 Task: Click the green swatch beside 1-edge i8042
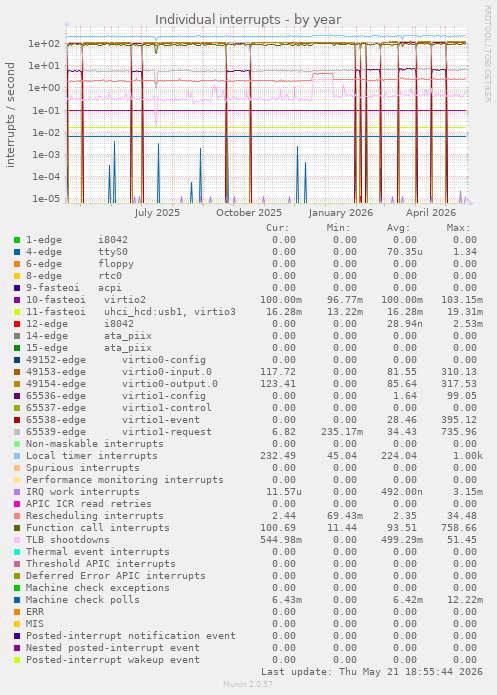click(17, 240)
